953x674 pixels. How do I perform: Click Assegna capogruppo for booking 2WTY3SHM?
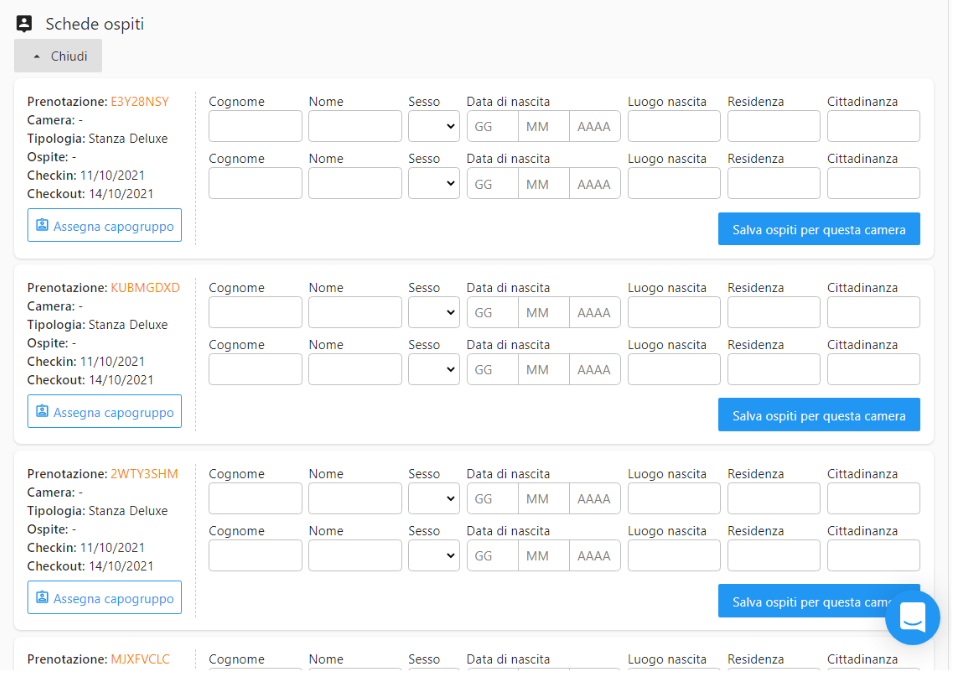pyautogui.click(x=104, y=598)
